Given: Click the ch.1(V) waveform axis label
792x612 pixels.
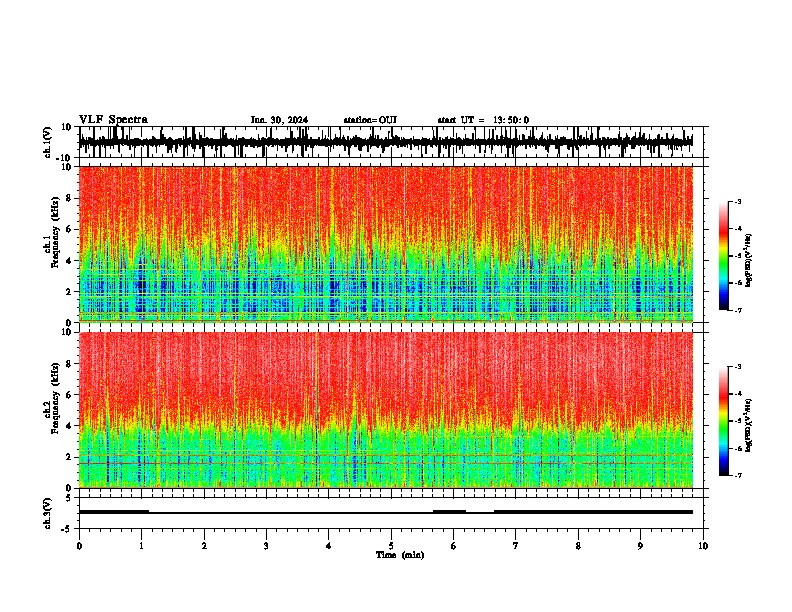Looking at the screenshot, I should tap(48, 142).
